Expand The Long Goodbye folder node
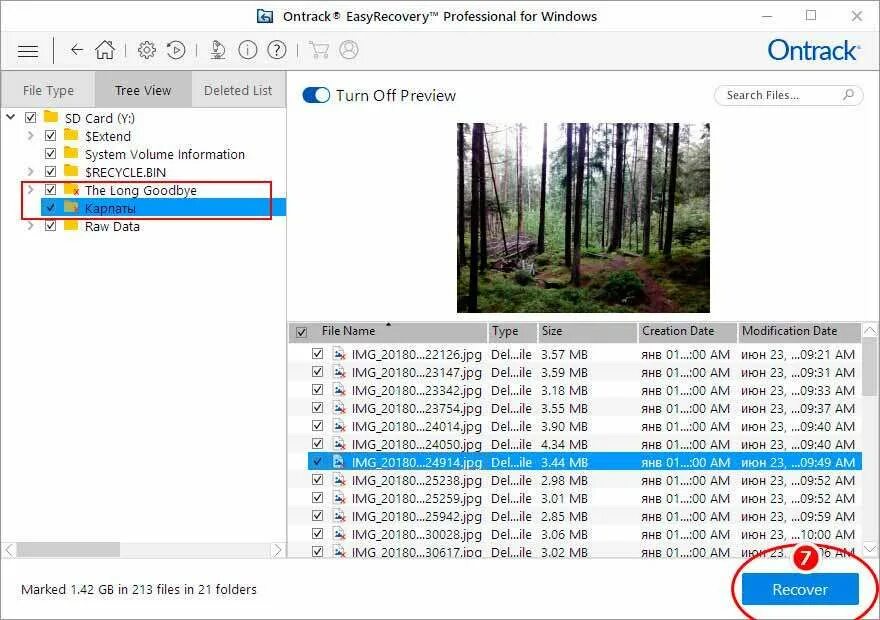The width and height of the screenshot is (880, 620). [x=31, y=189]
